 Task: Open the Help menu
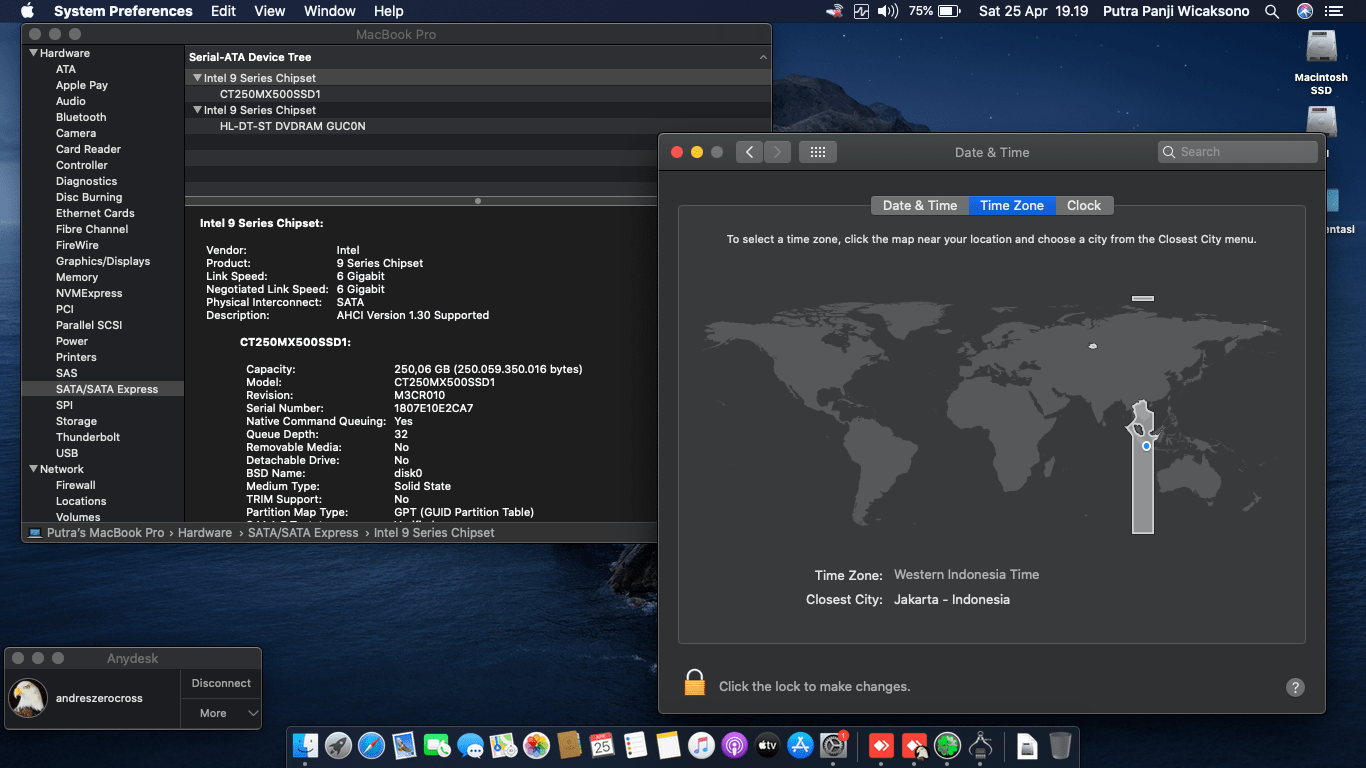pyautogui.click(x=389, y=11)
